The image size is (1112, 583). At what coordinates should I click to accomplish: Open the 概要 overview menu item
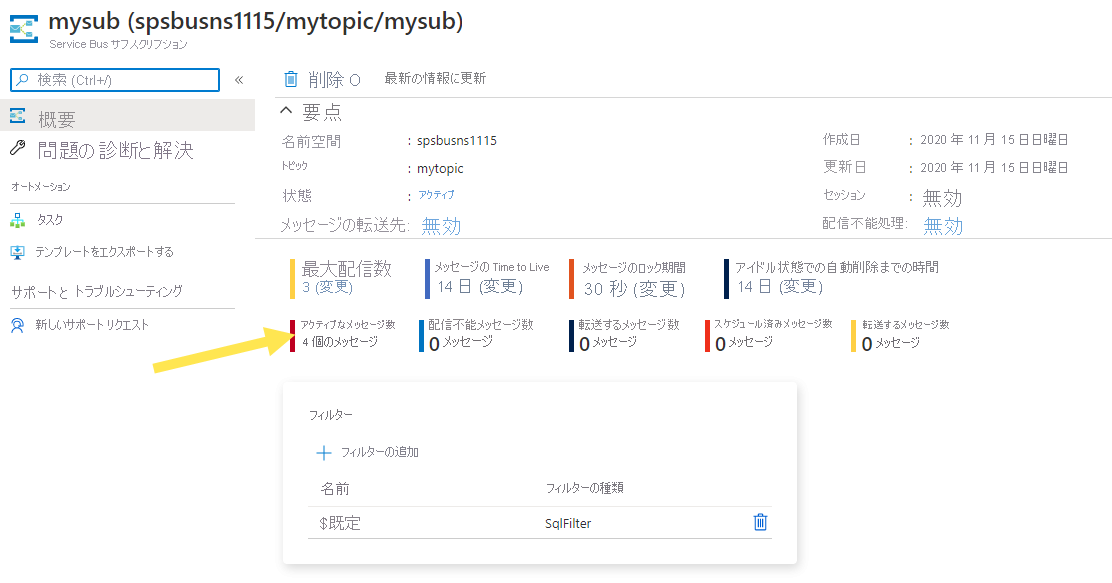128,116
